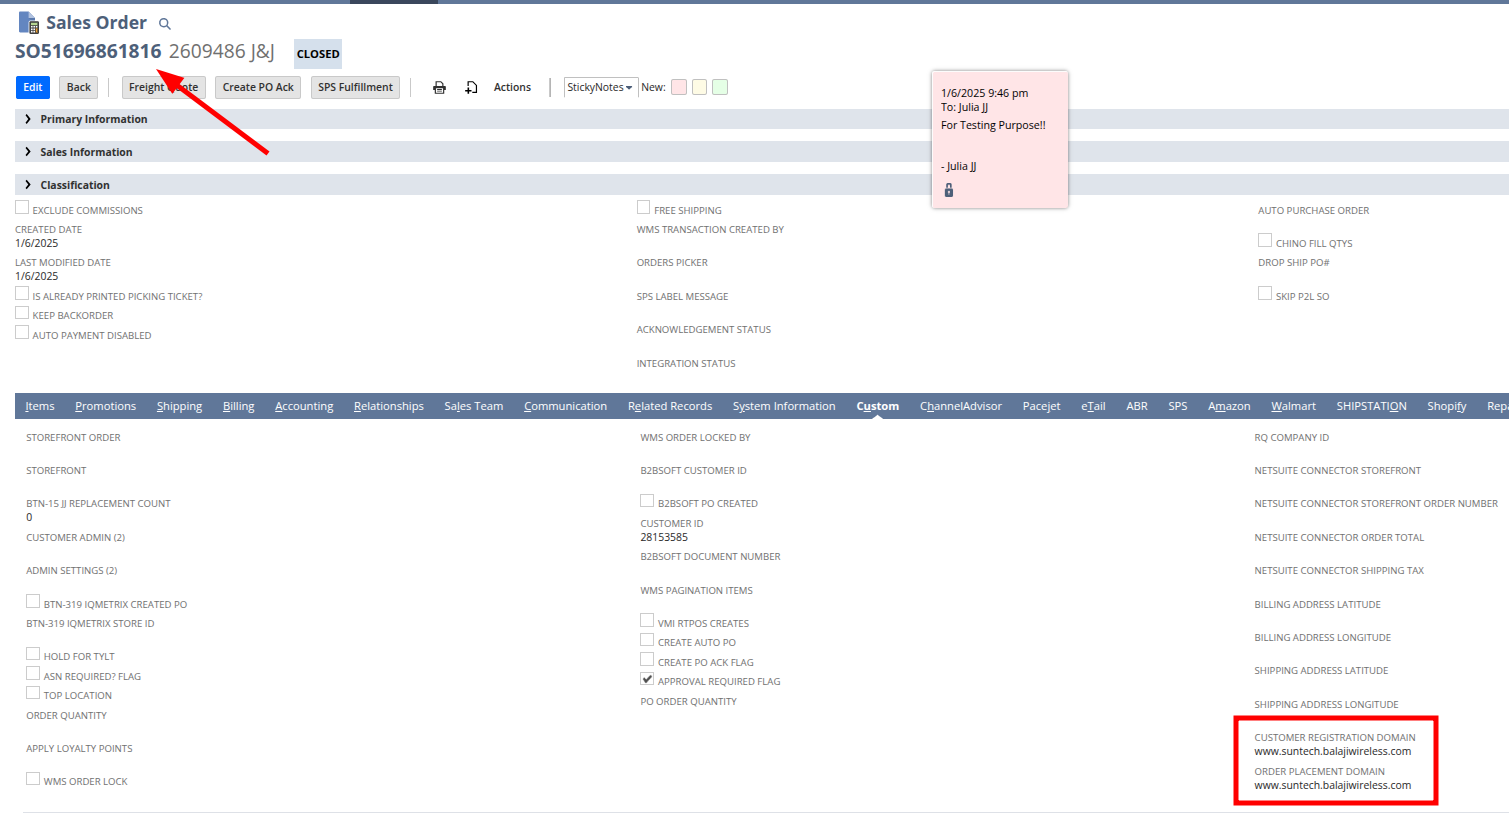1509x813 pixels.
Task: Create a new pink sticky note
Action: click(x=679, y=88)
